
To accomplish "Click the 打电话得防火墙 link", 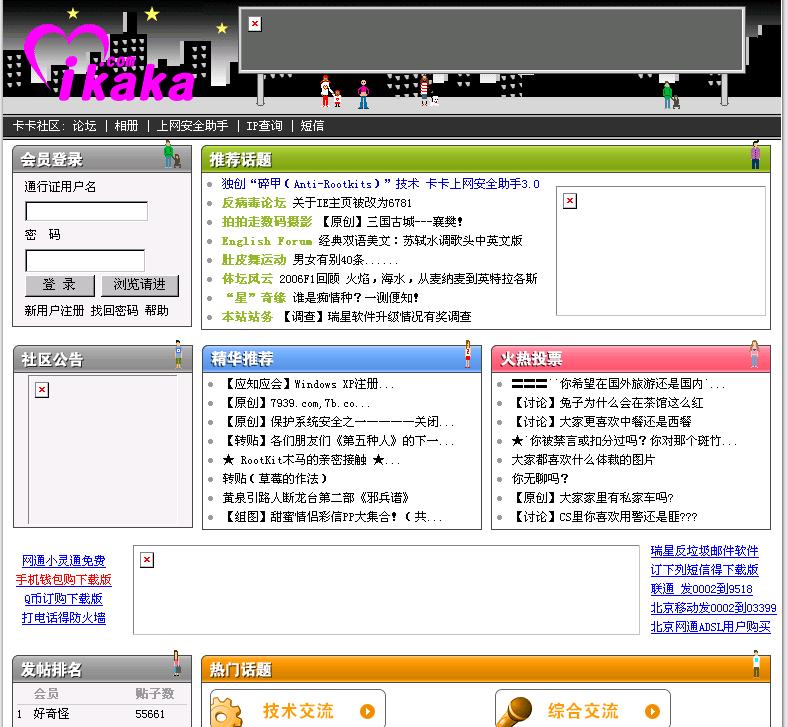I will pyautogui.click(x=63, y=617).
